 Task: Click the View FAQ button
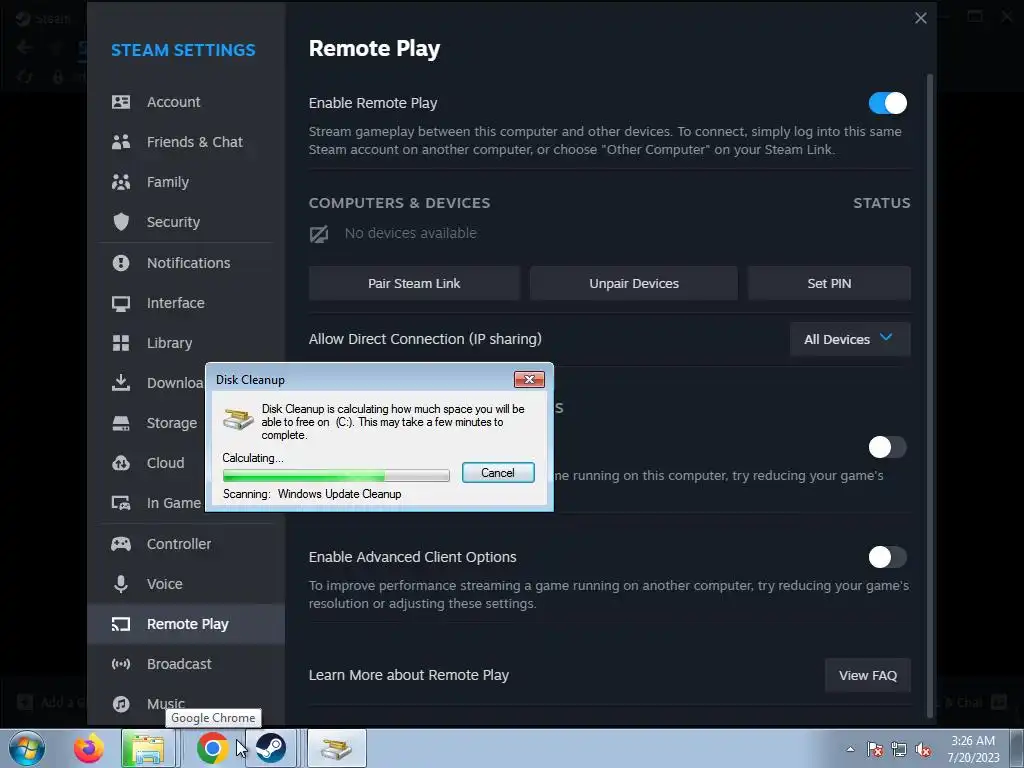pyautogui.click(x=868, y=675)
